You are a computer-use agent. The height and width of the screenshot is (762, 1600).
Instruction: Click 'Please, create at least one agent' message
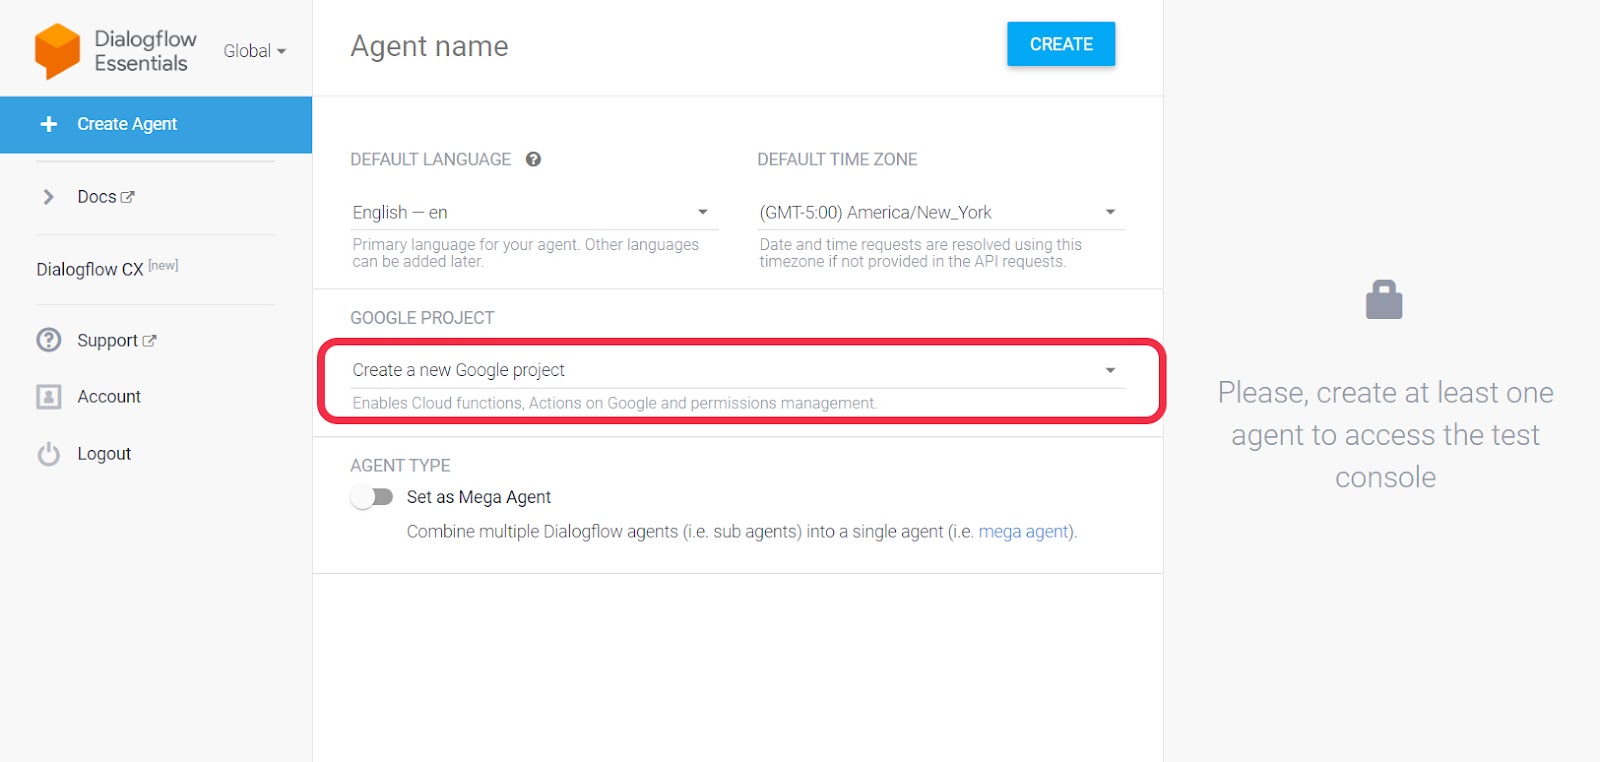1385,435
